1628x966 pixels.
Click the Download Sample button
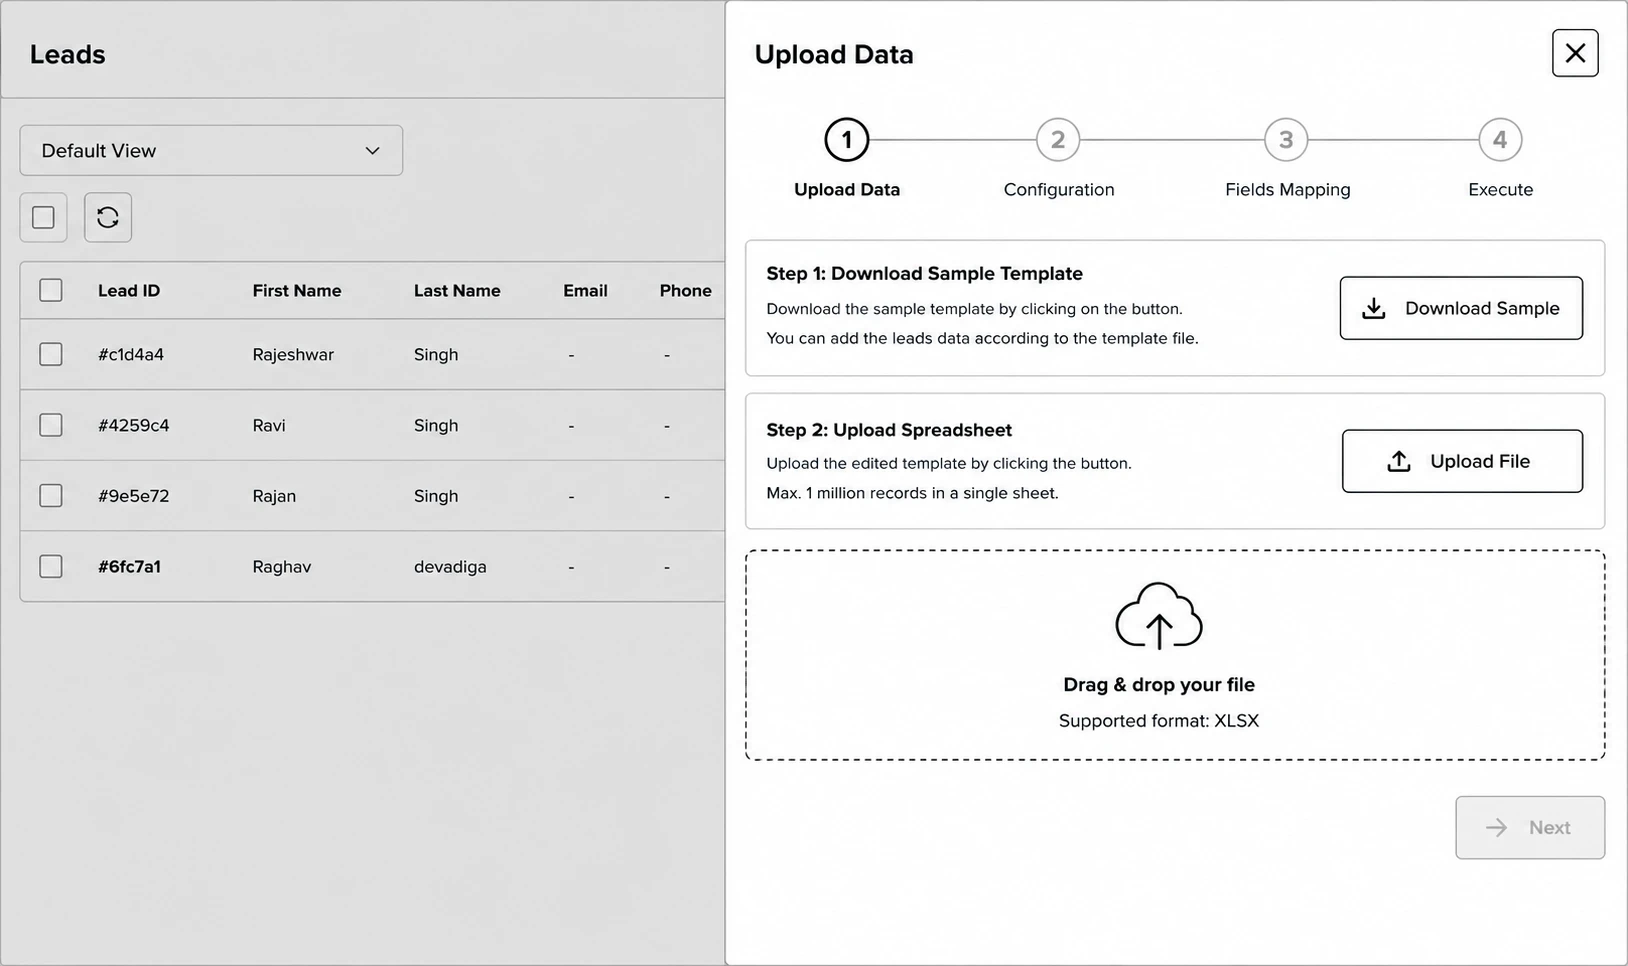coord(1461,308)
